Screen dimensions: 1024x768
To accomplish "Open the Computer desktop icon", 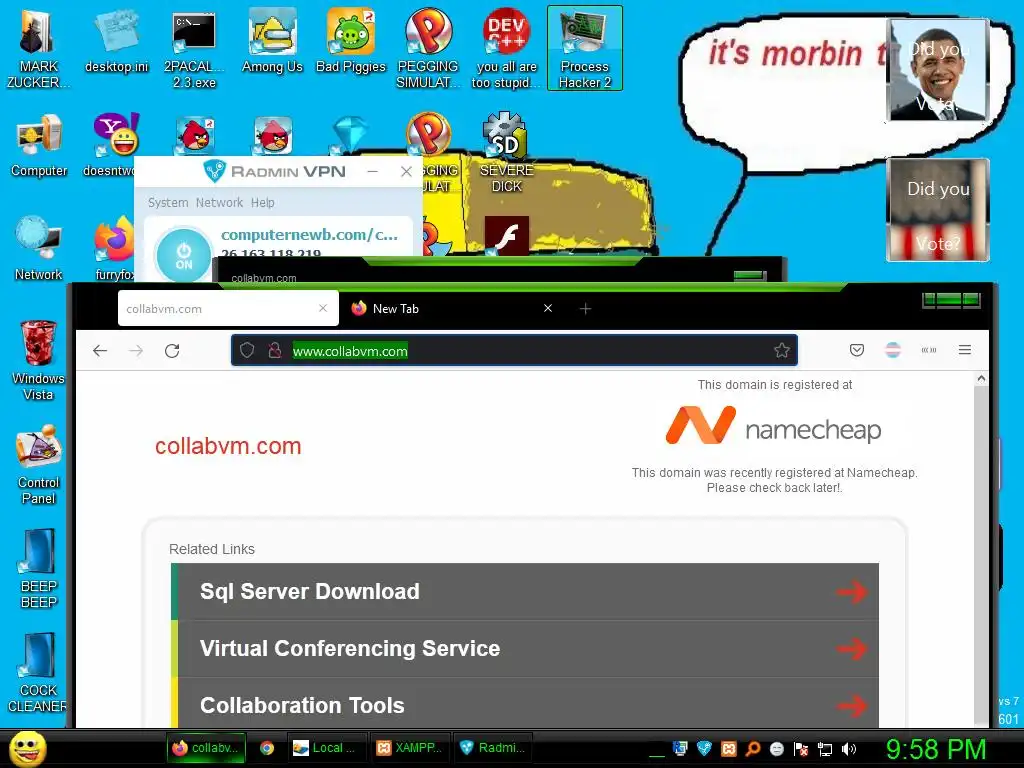I will (x=39, y=145).
